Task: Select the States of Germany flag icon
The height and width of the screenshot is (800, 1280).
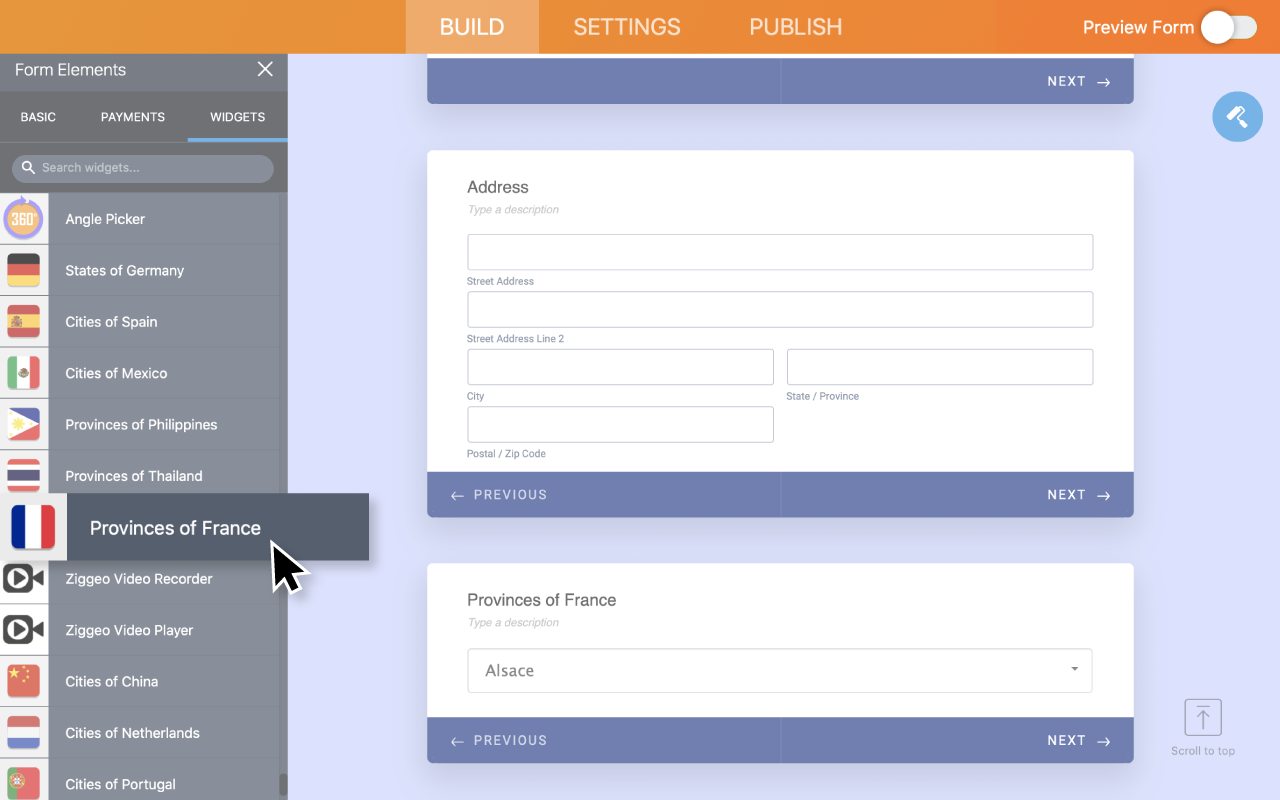Action: coord(23,270)
